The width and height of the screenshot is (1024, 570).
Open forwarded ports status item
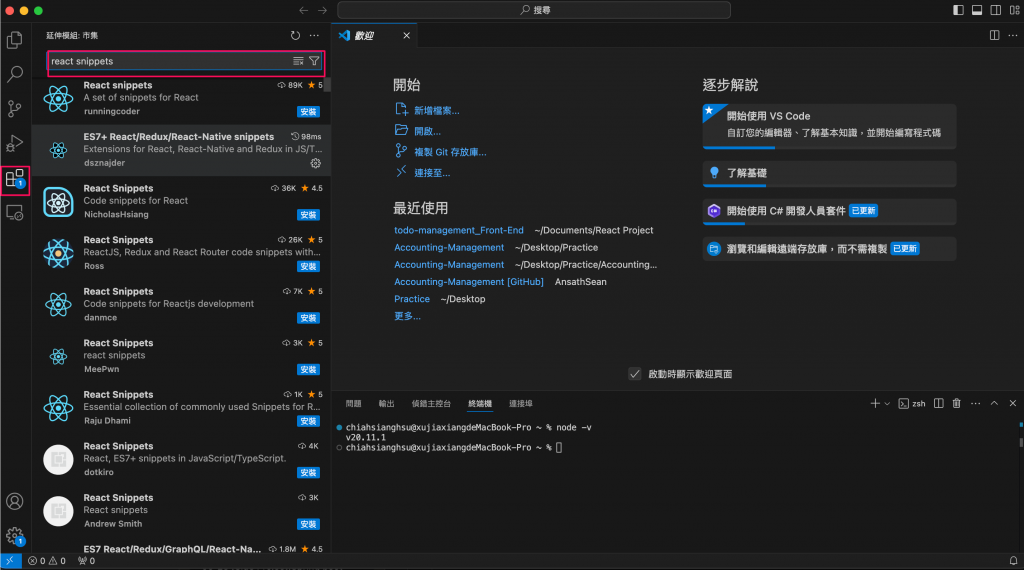[86, 561]
